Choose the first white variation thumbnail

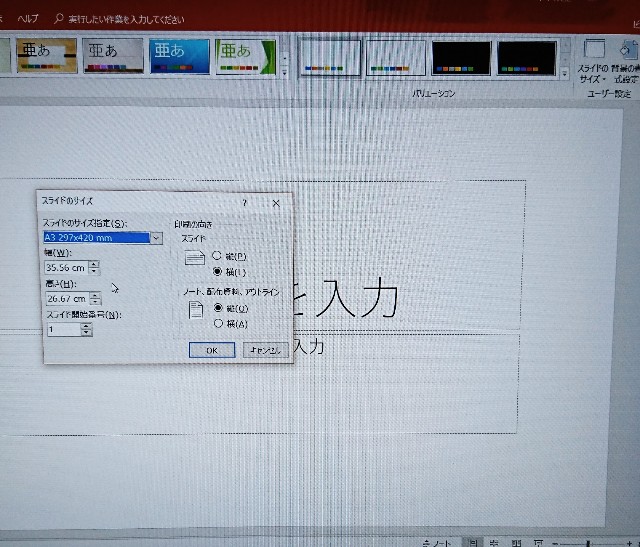pos(330,58)
